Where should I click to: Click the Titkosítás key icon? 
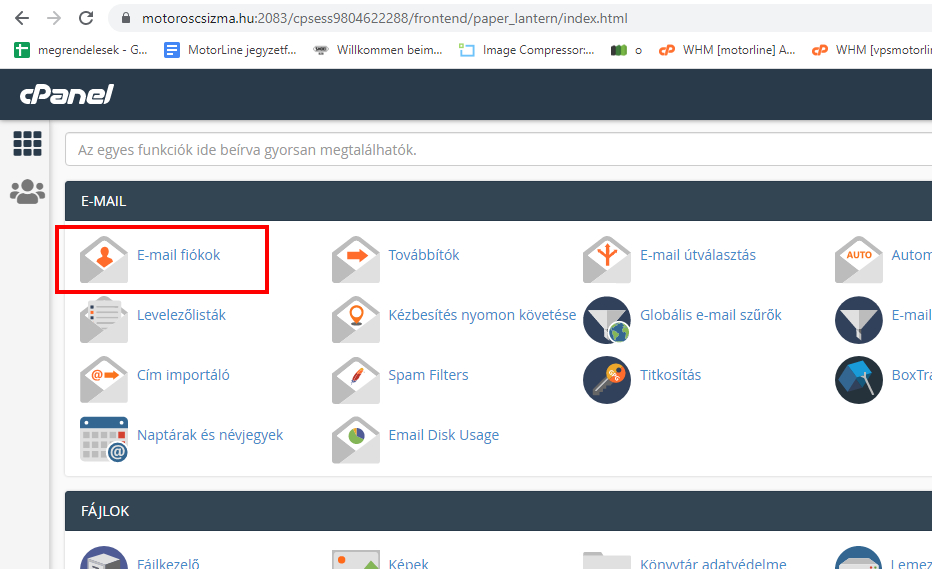tap(607, 379)
